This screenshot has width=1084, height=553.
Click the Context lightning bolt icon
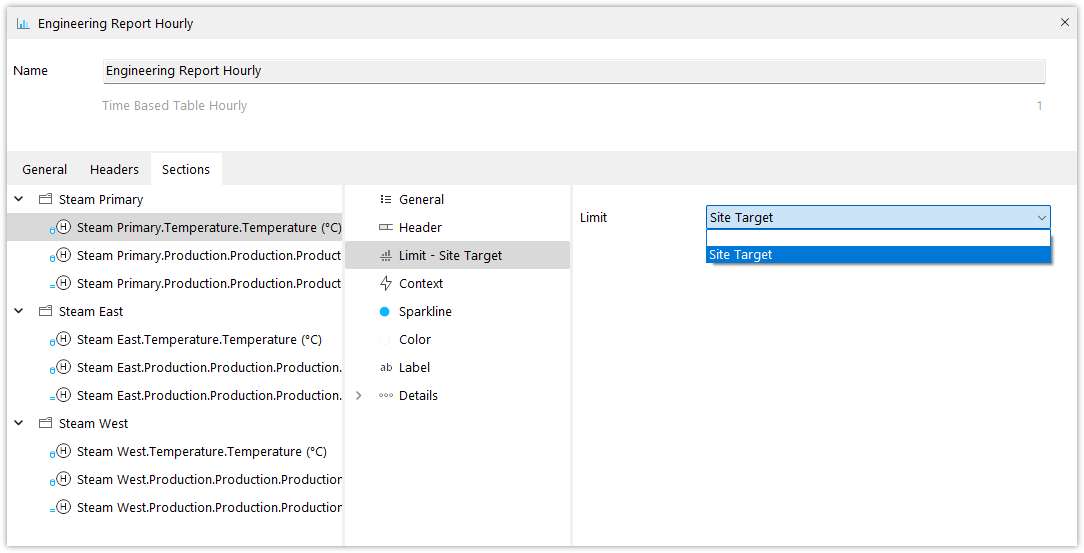(x=386, y=283)
